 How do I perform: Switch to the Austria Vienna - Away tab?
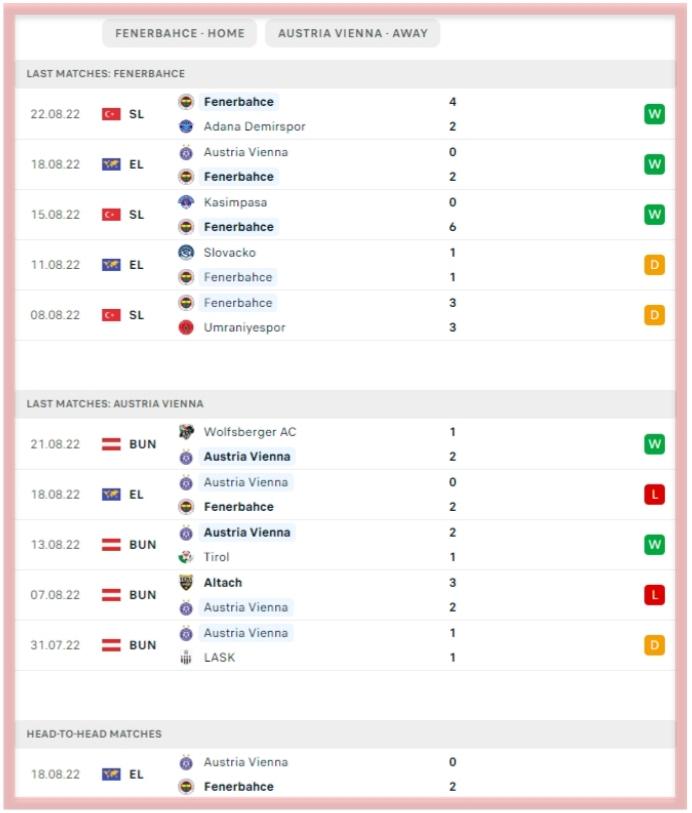tap(352, 33)
